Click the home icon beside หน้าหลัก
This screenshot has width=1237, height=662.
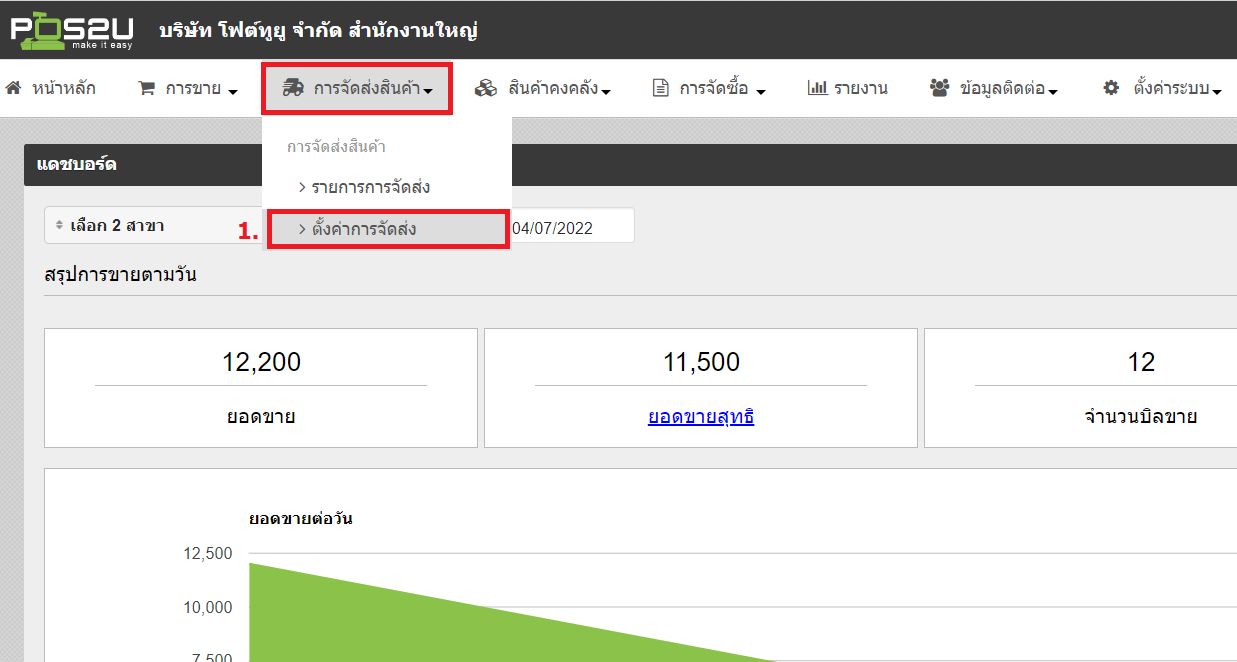(14, 88)
